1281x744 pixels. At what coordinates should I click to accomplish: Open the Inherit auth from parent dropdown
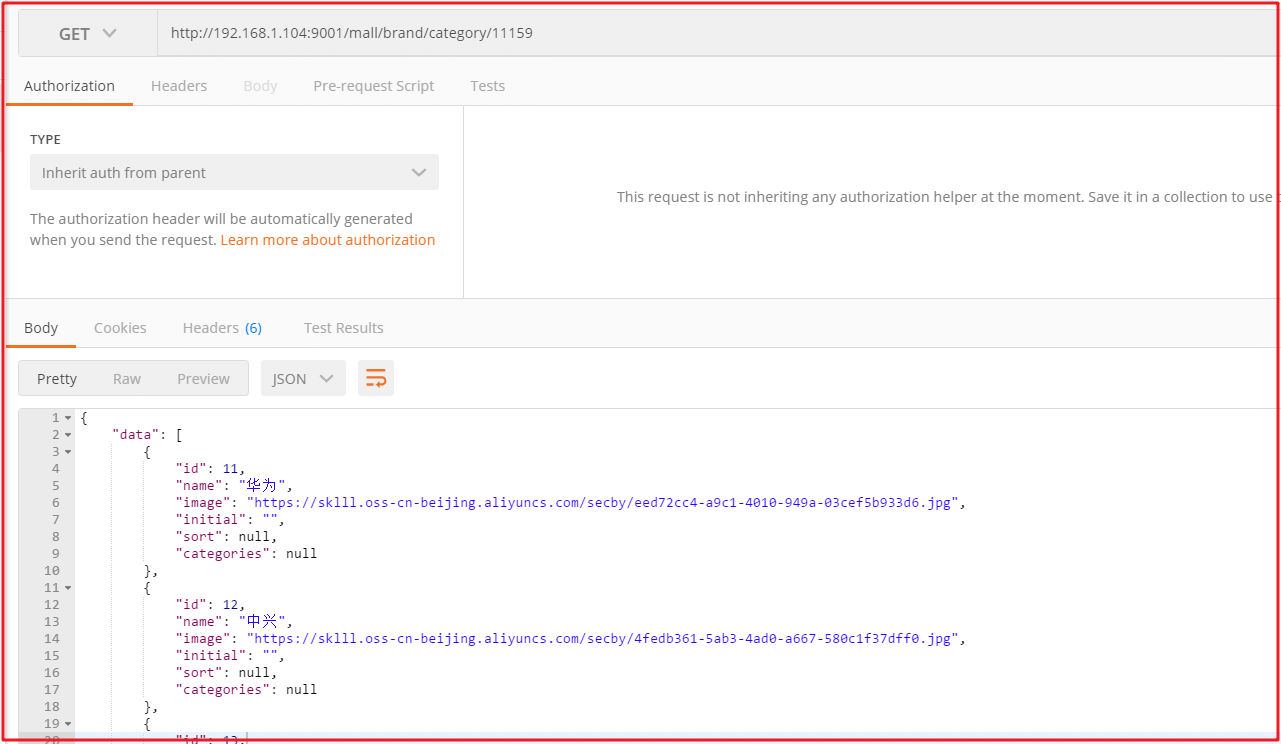234,173
